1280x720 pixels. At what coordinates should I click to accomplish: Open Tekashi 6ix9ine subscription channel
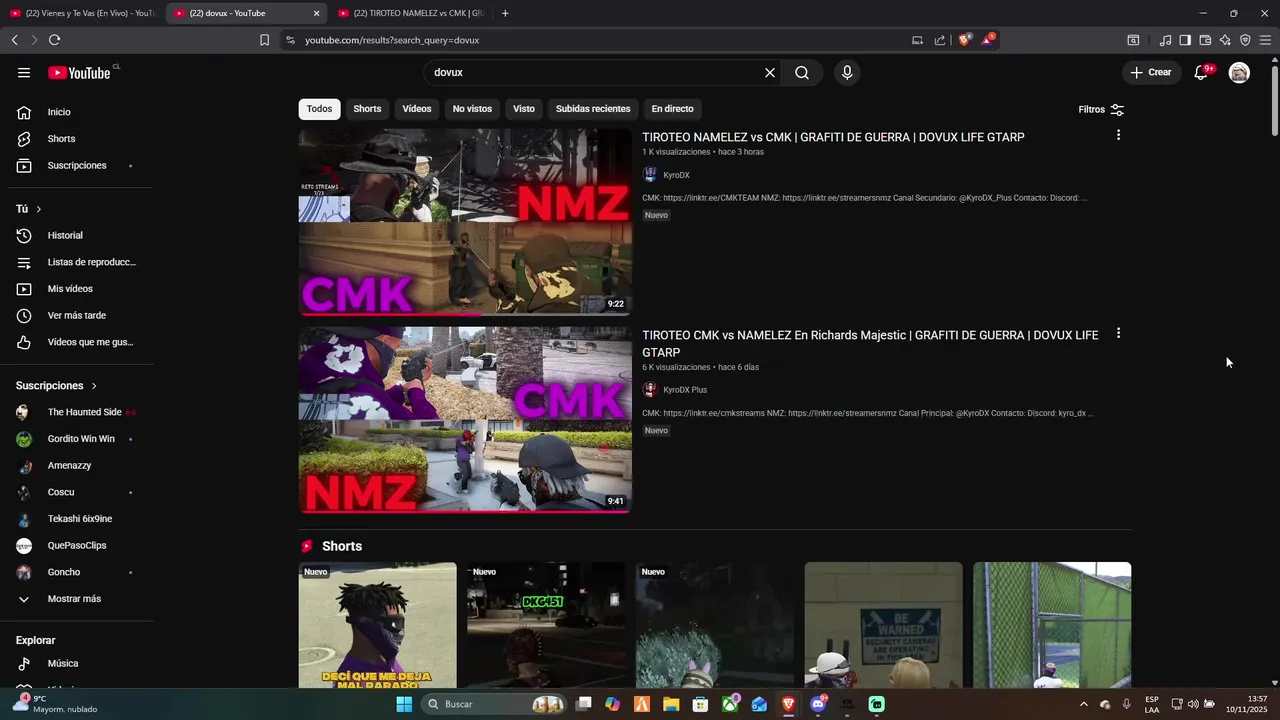tap(80, 519)
